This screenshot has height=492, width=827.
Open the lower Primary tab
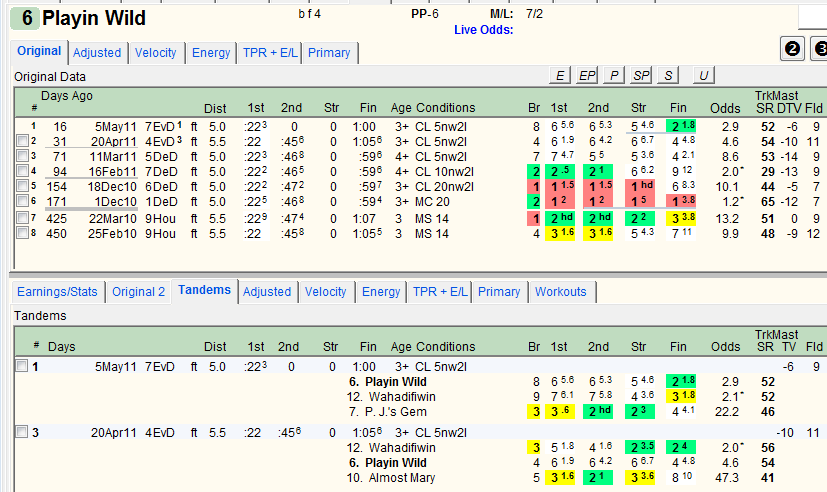pyautogui.click(x=499, y=292)
